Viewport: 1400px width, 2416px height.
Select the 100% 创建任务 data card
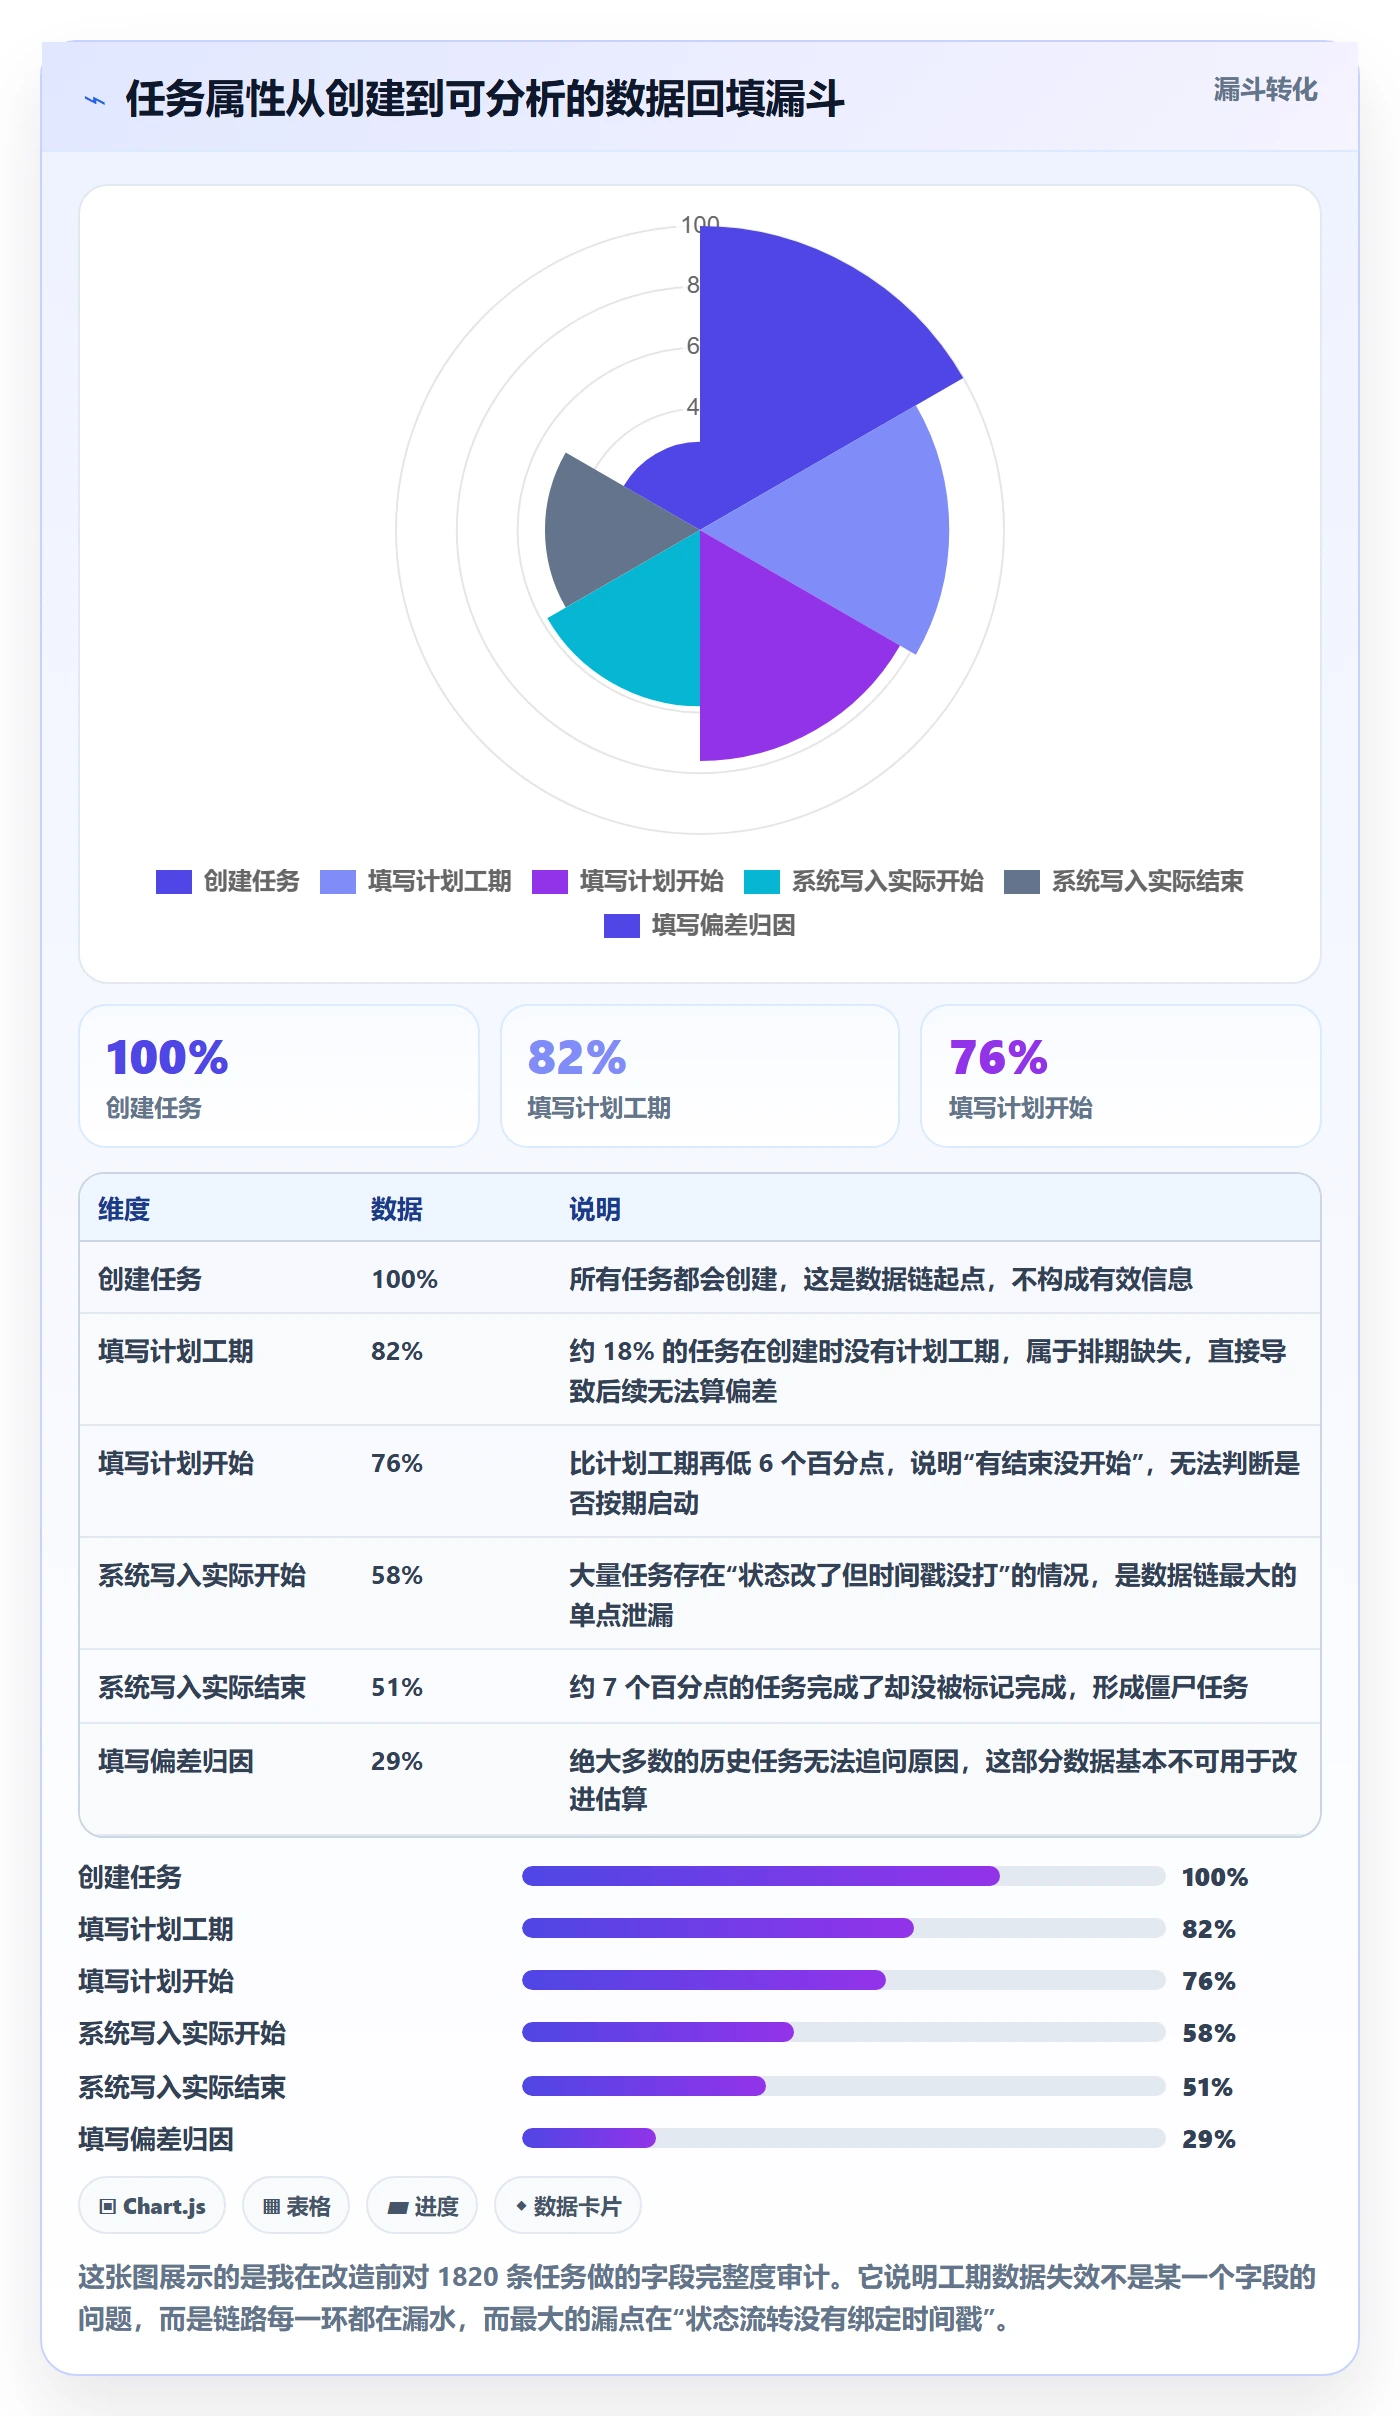(279, 1076)
